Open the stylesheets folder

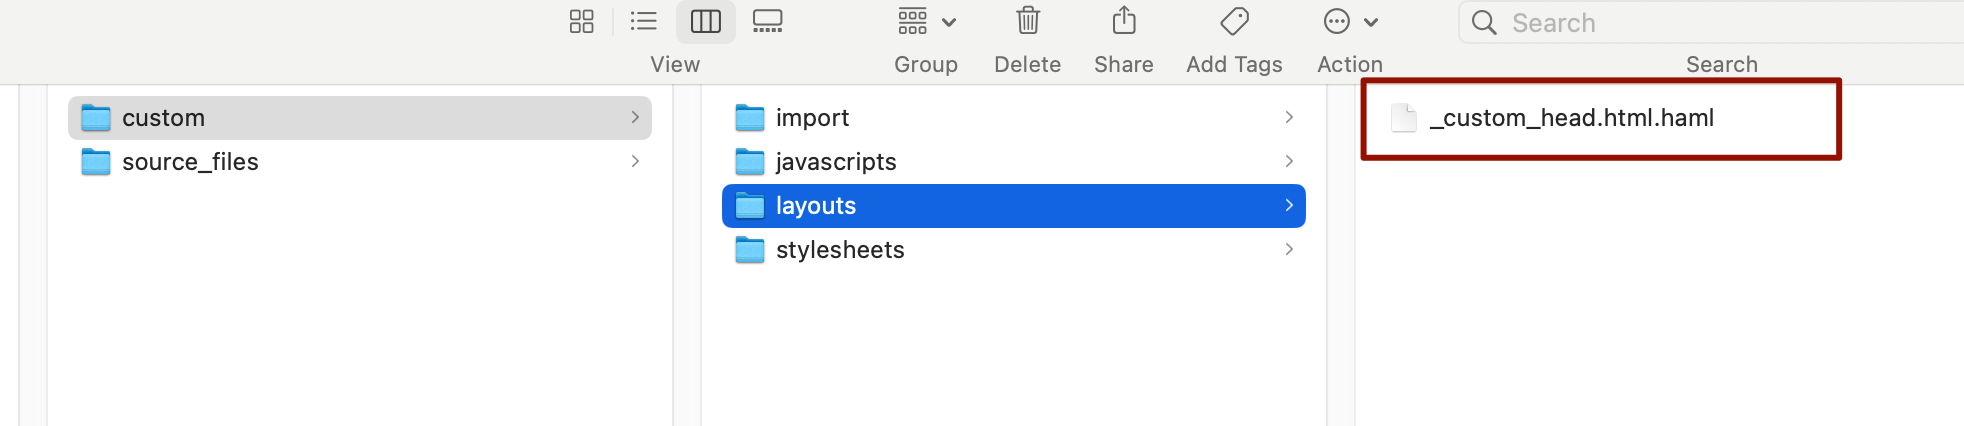1014,250
